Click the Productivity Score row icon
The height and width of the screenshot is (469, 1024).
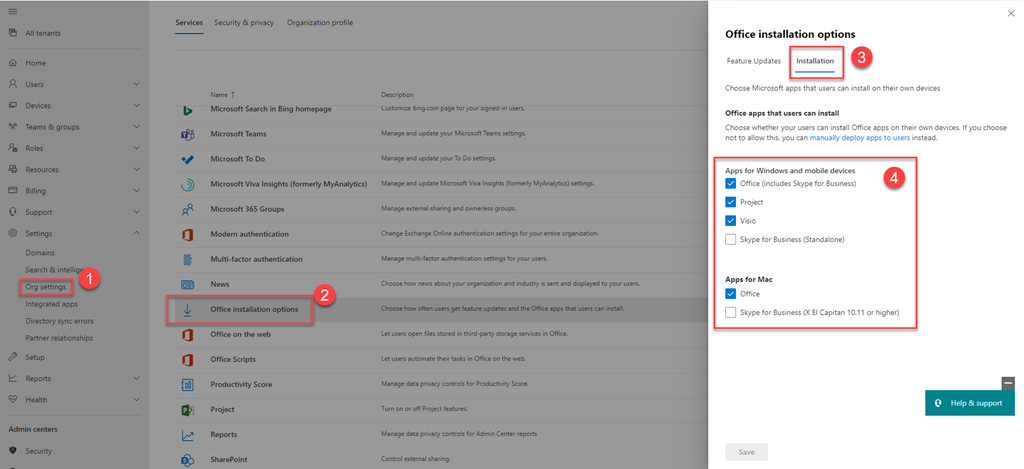click(x=187, y=385)
